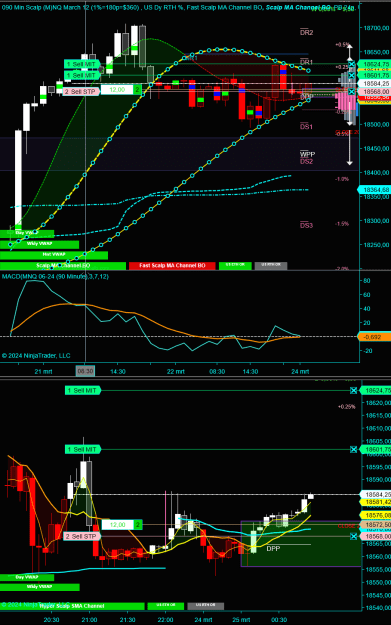
Task: Click the DR1 pivot label
Action: click(307, 62)
